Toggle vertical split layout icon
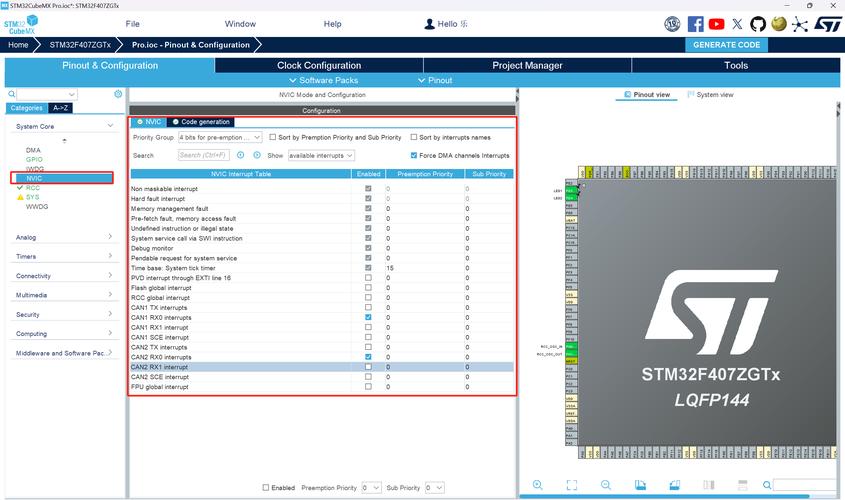Screen dimensions: 845x500 (709, 485)
